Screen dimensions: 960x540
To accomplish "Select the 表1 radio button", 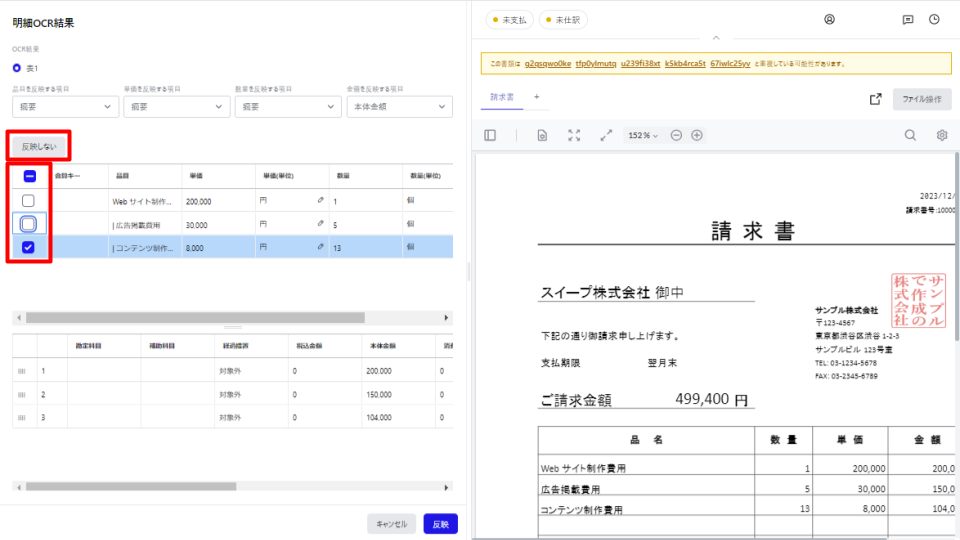I will 17,68.
